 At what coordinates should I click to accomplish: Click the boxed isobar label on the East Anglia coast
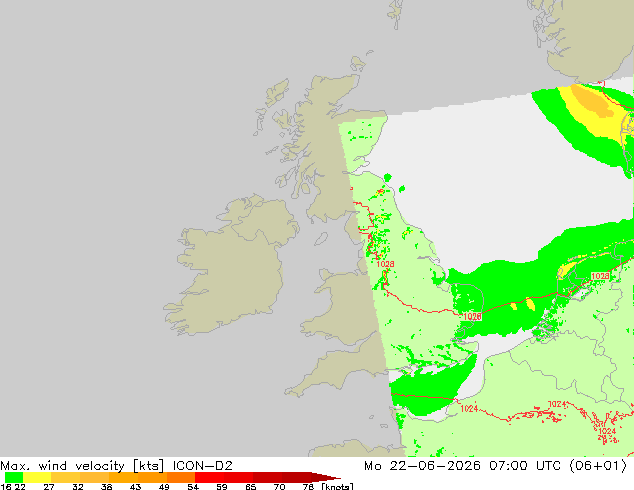472,317
